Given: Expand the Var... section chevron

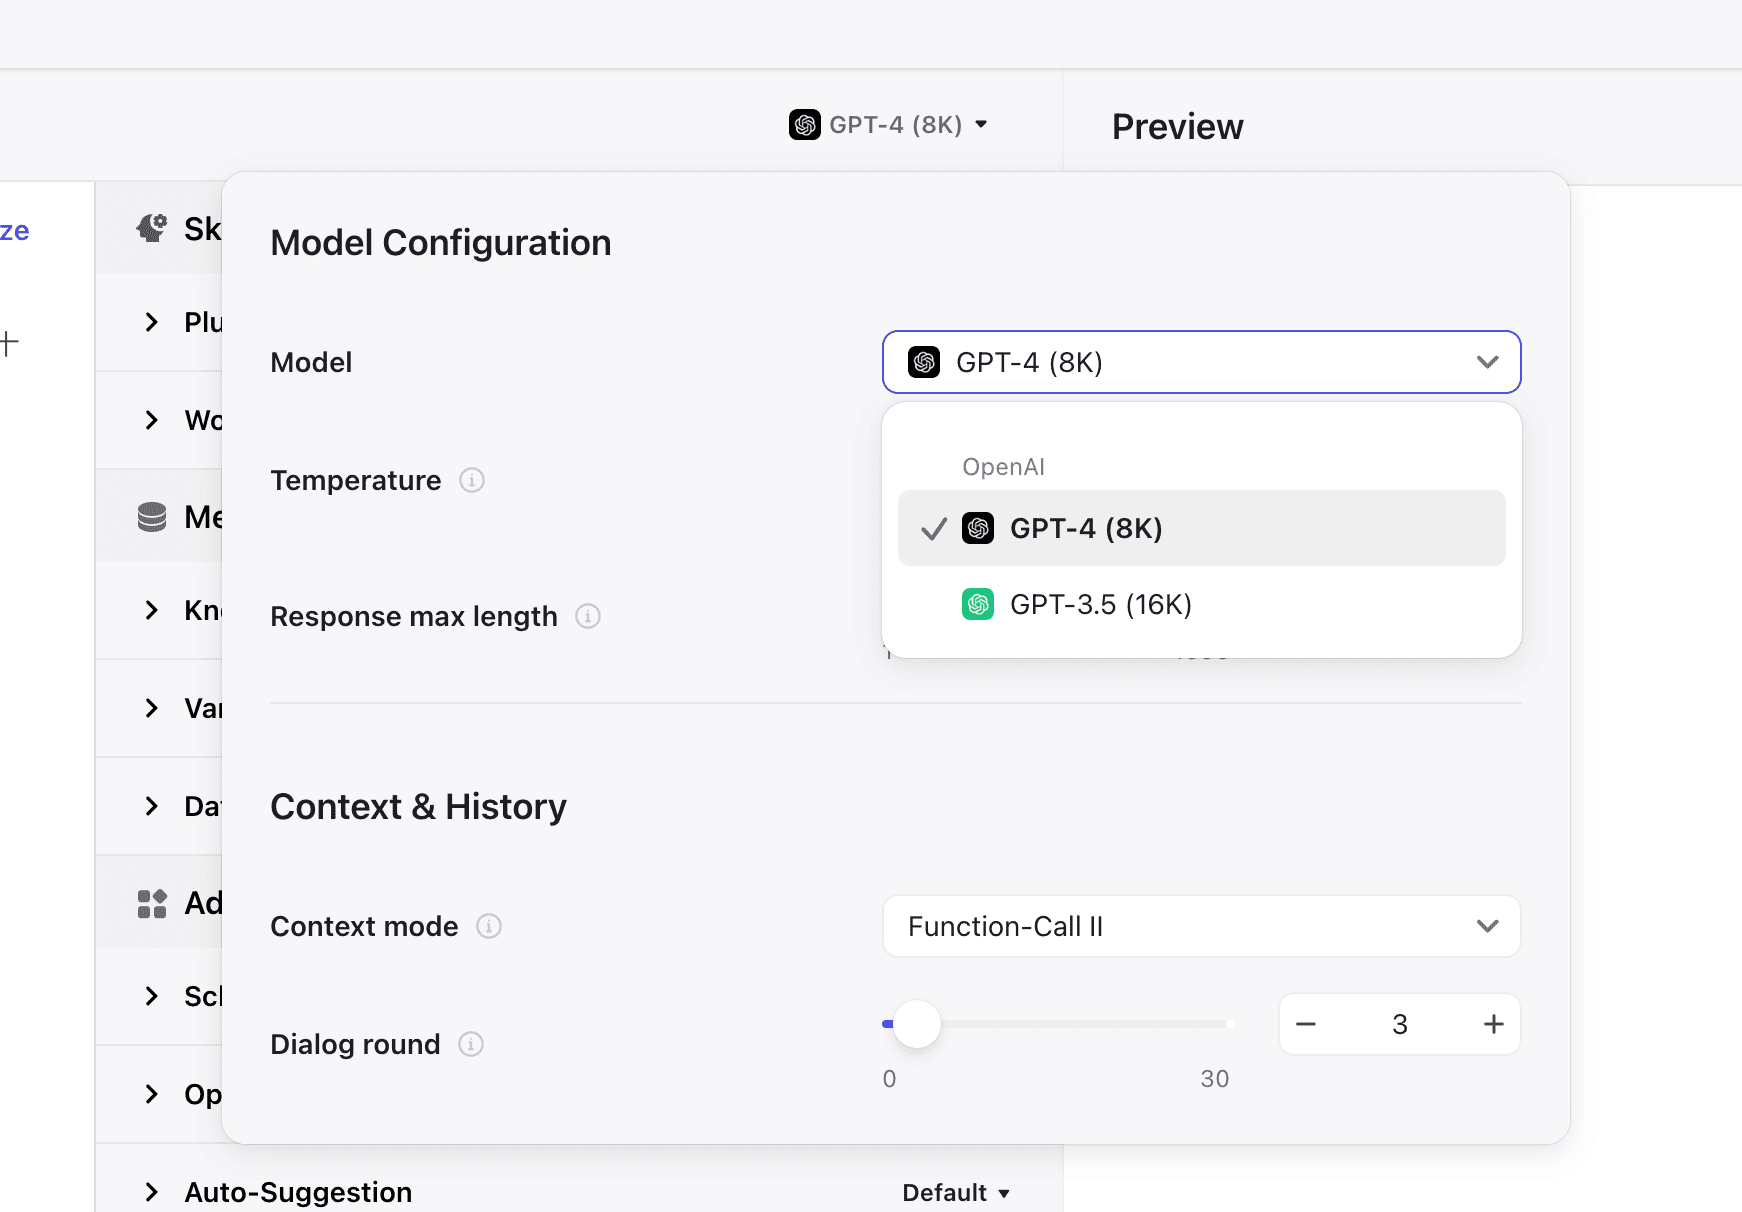Looking at the screenshot, I should click(x=151, y=708).
